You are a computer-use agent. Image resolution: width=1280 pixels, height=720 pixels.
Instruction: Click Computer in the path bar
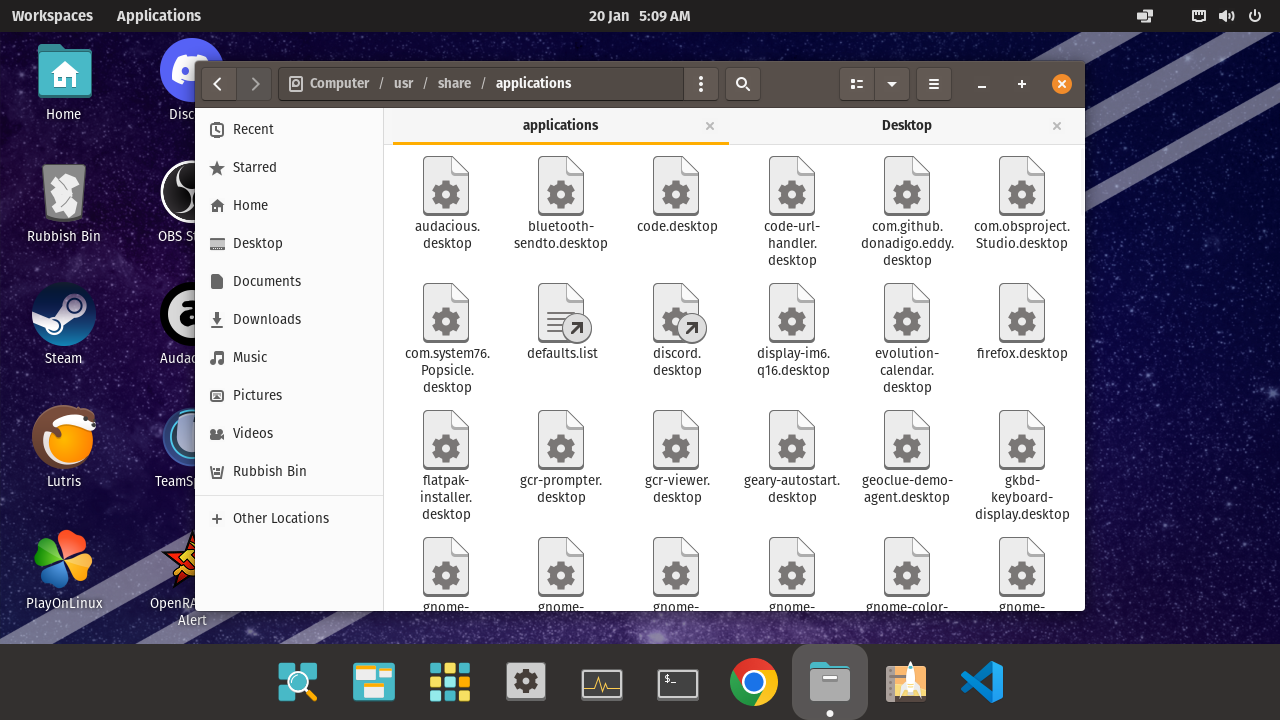[329, 84]
